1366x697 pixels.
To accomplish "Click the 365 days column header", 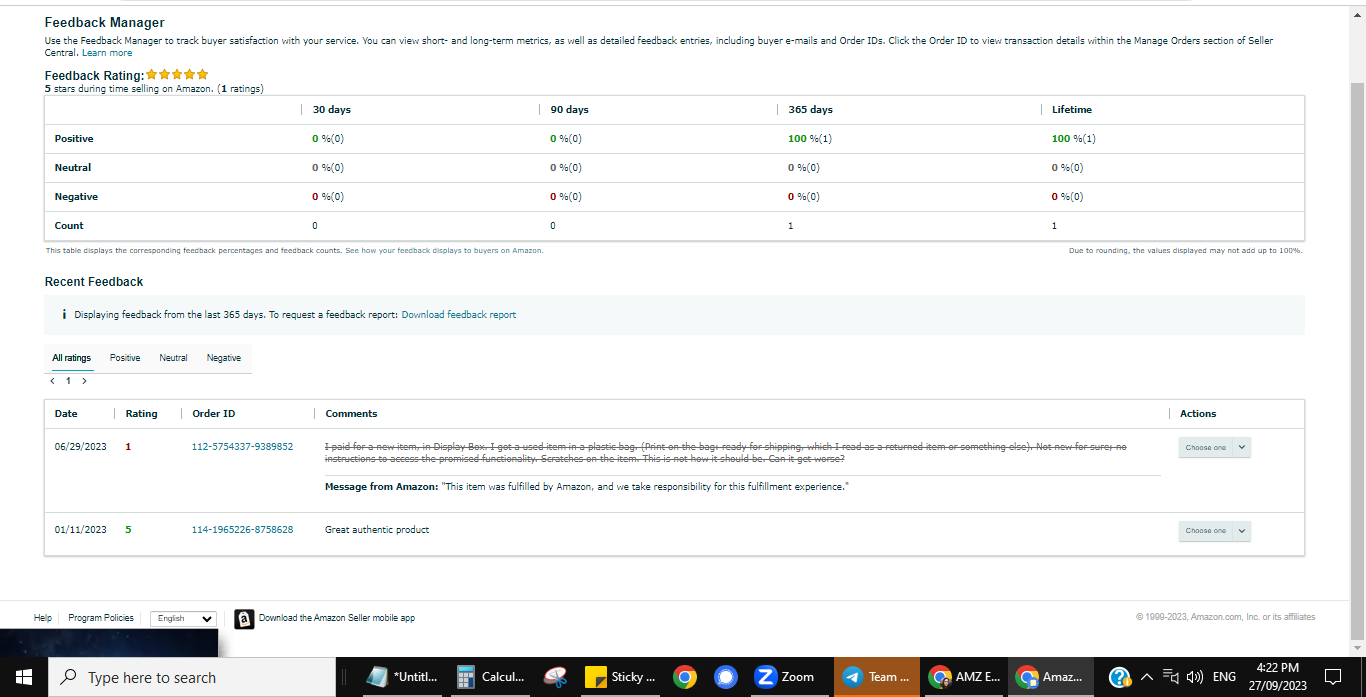I will coord(810,109).
